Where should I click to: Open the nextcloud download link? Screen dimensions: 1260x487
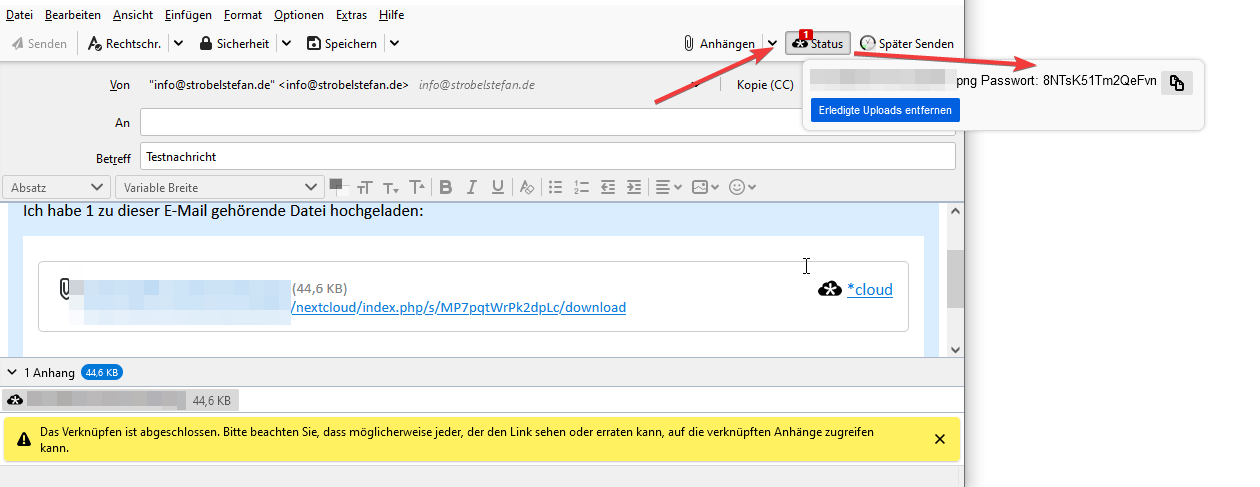[x=458, y=307]
